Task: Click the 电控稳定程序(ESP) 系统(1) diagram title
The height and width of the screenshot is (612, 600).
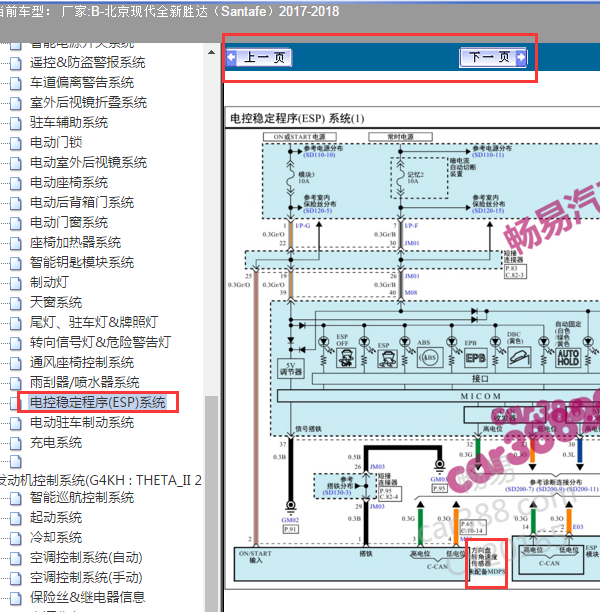Action: point(297,118)
